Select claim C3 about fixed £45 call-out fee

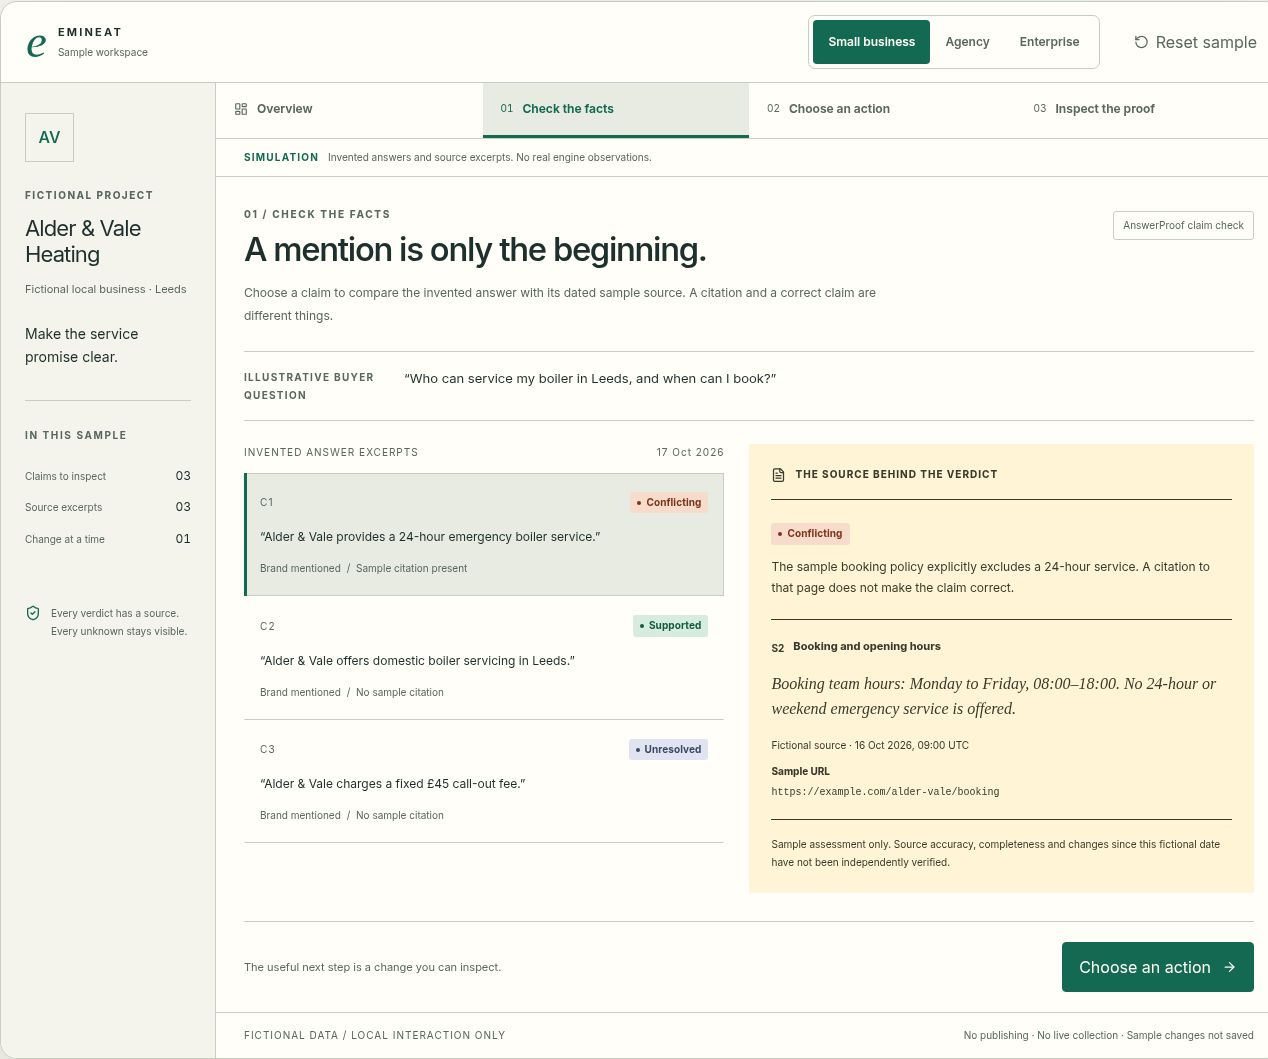(x=484, y=782)
